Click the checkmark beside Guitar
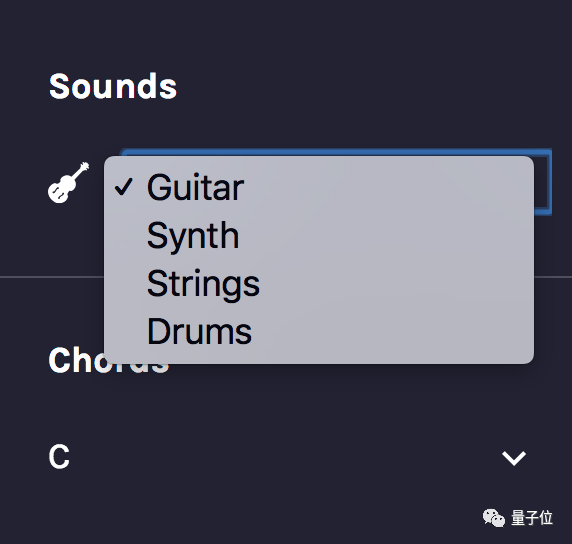 click(124, 187)
